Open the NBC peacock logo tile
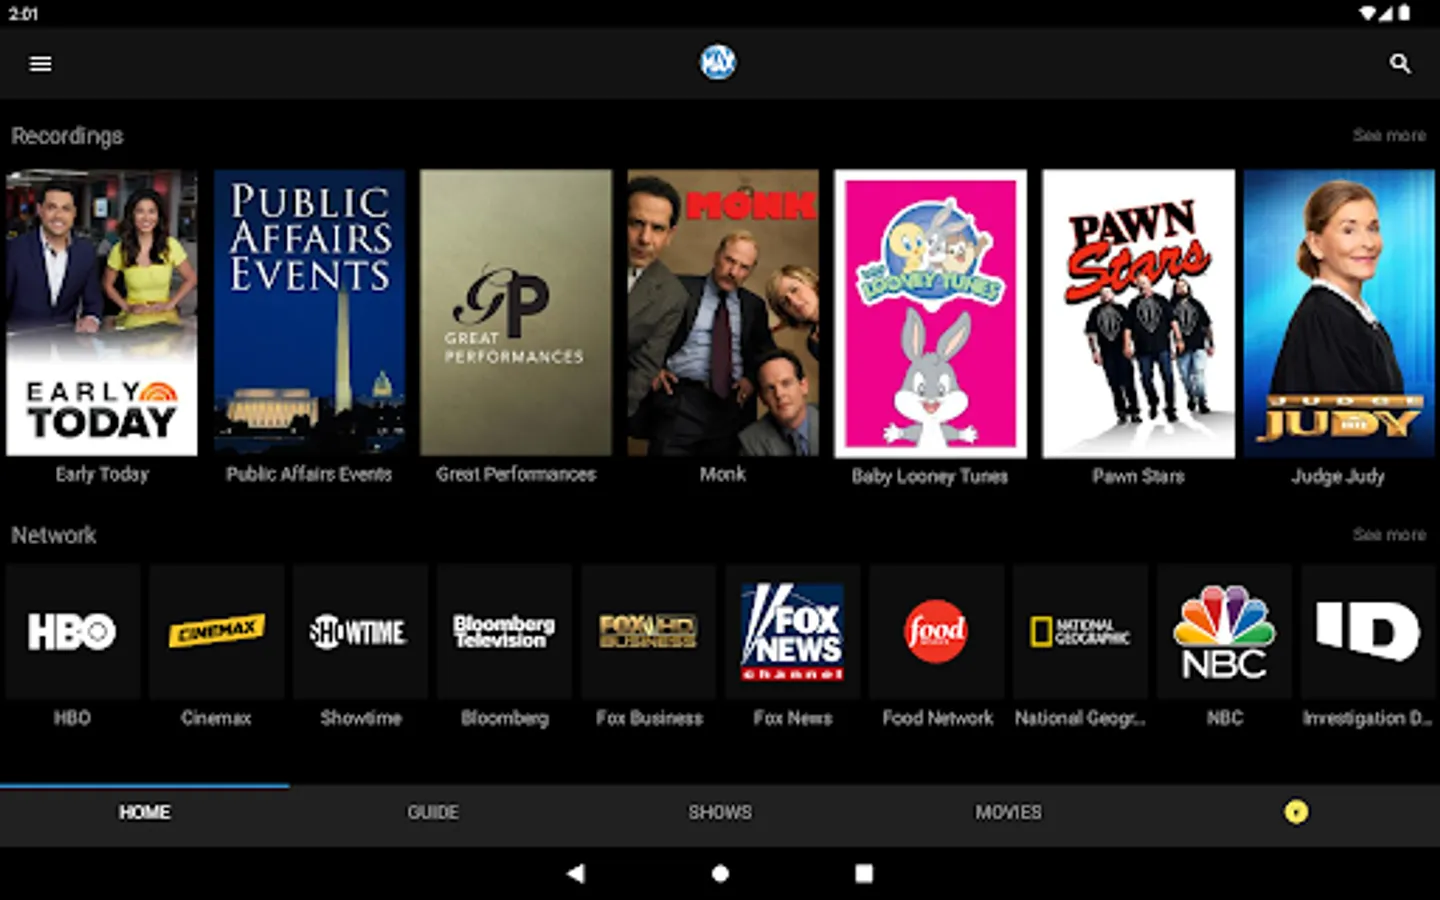1440x900 pixels. click(1224, 631)
